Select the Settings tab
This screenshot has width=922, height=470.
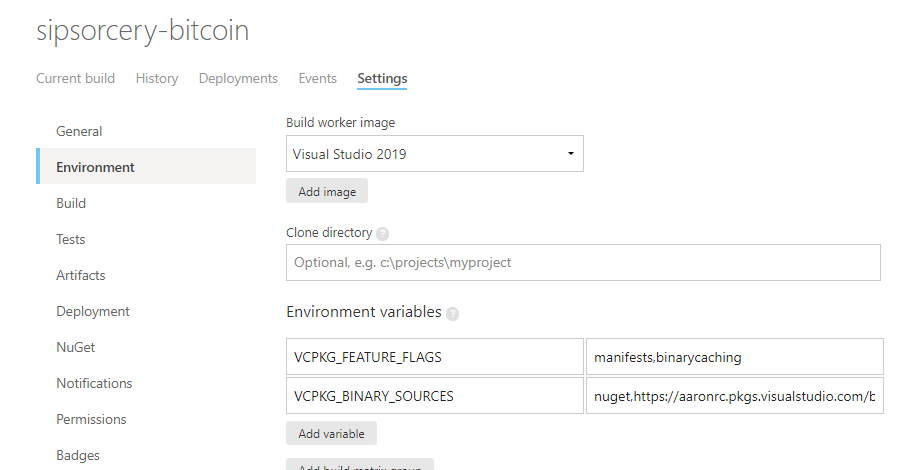[382, 78]
